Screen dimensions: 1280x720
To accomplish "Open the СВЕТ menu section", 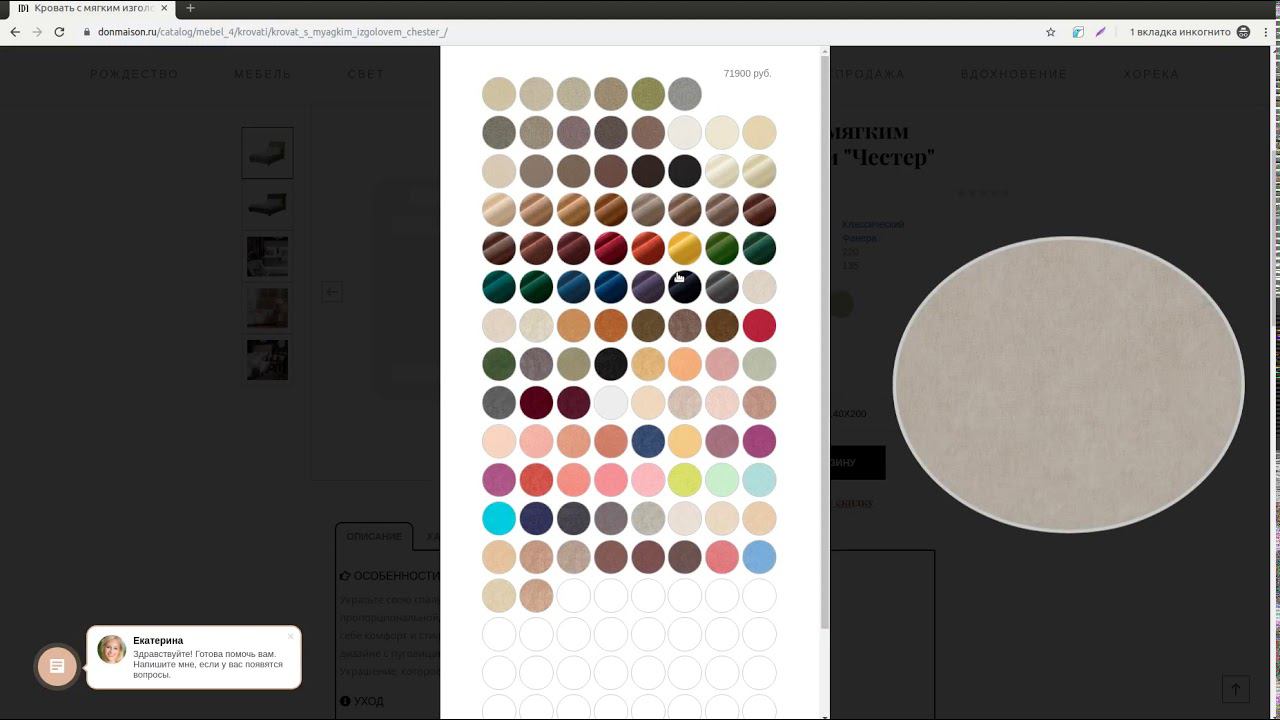I will point(366,74).
